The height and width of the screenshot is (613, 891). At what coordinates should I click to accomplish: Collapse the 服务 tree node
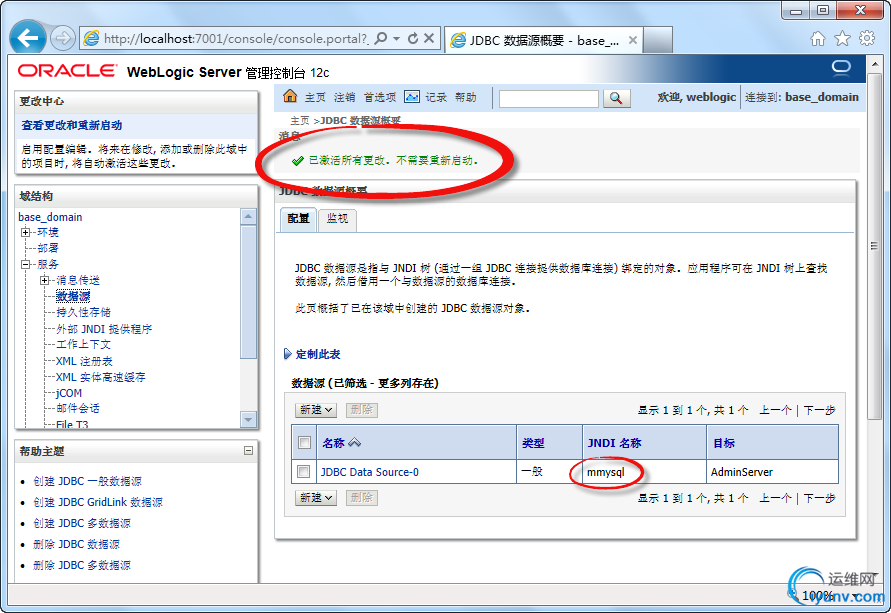(x=25, y=264)
